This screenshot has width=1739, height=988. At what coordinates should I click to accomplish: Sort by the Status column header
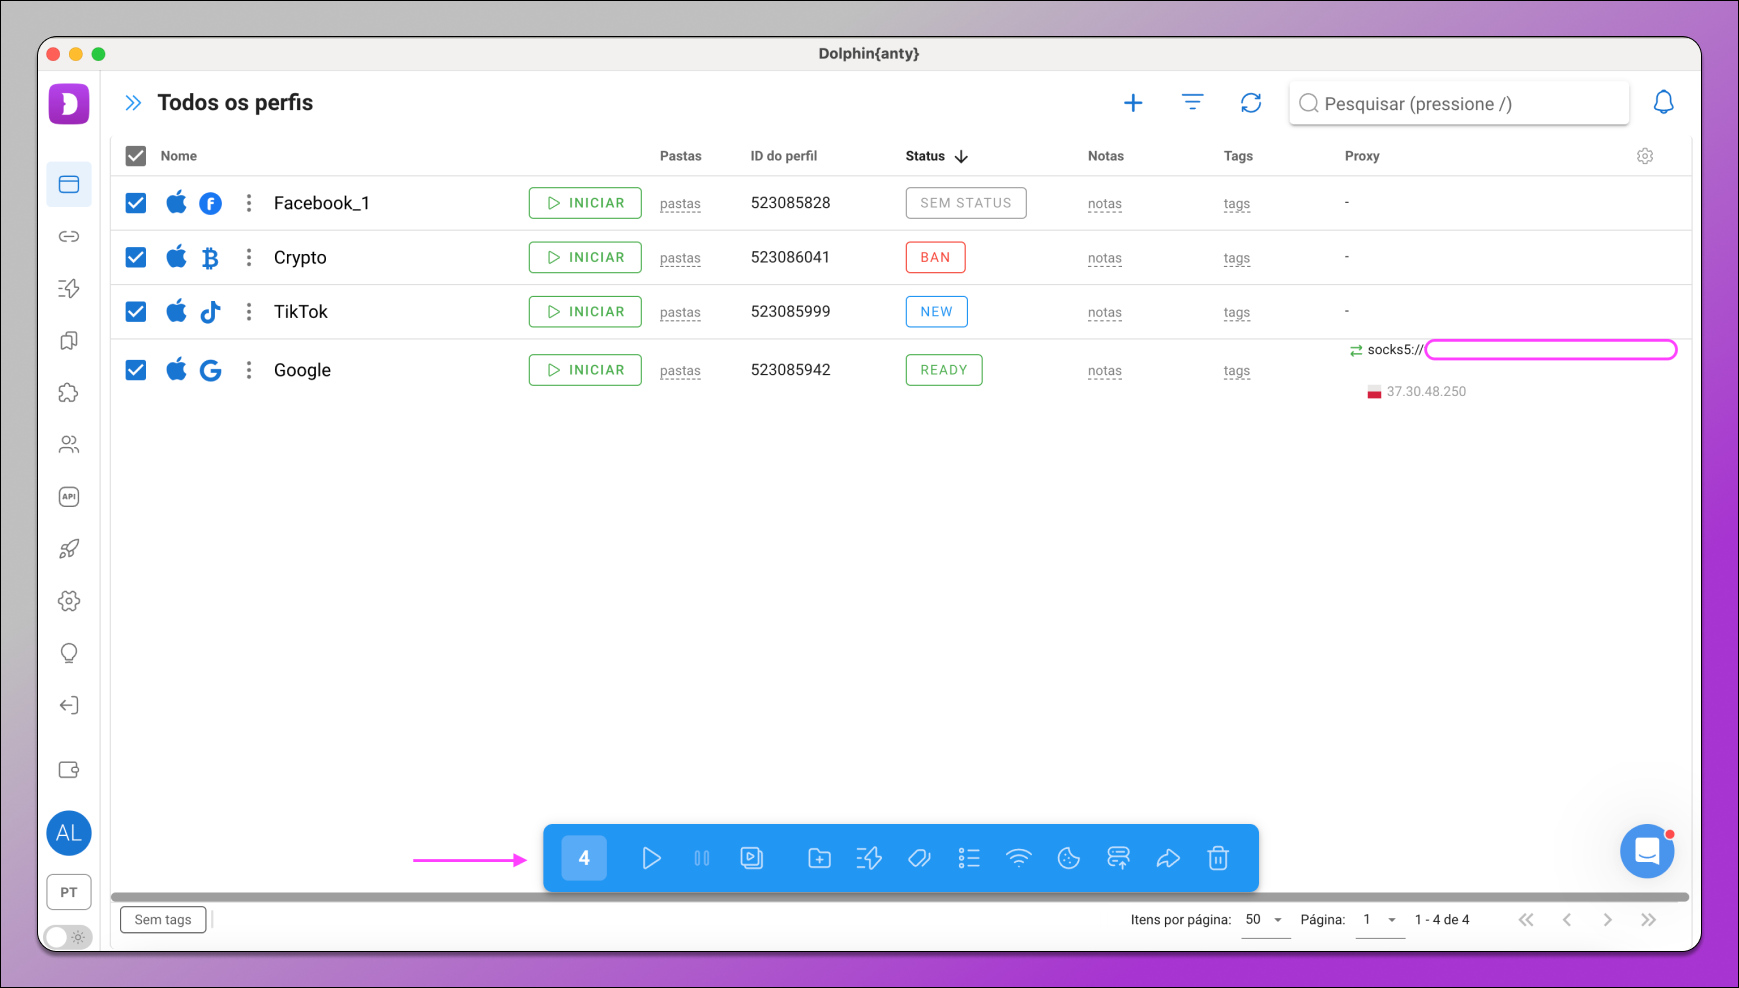937,156
